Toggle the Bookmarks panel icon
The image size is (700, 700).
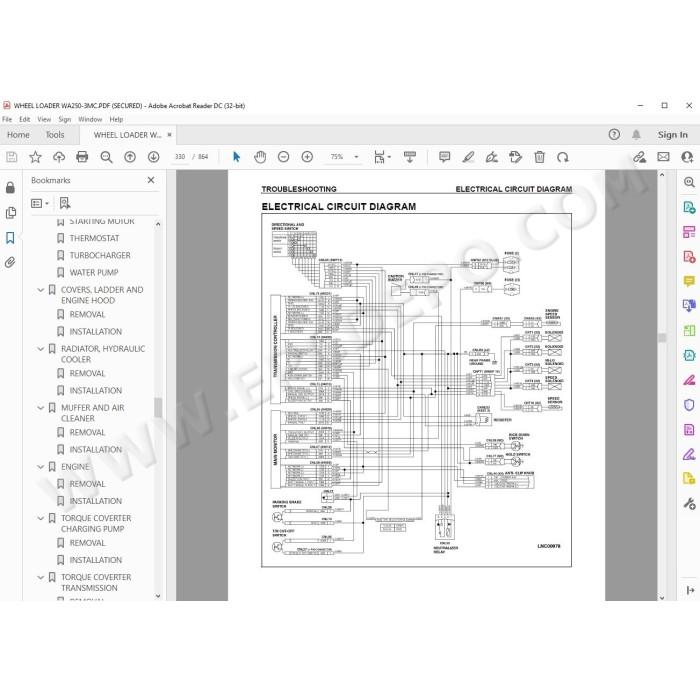(x=10, y=238)
